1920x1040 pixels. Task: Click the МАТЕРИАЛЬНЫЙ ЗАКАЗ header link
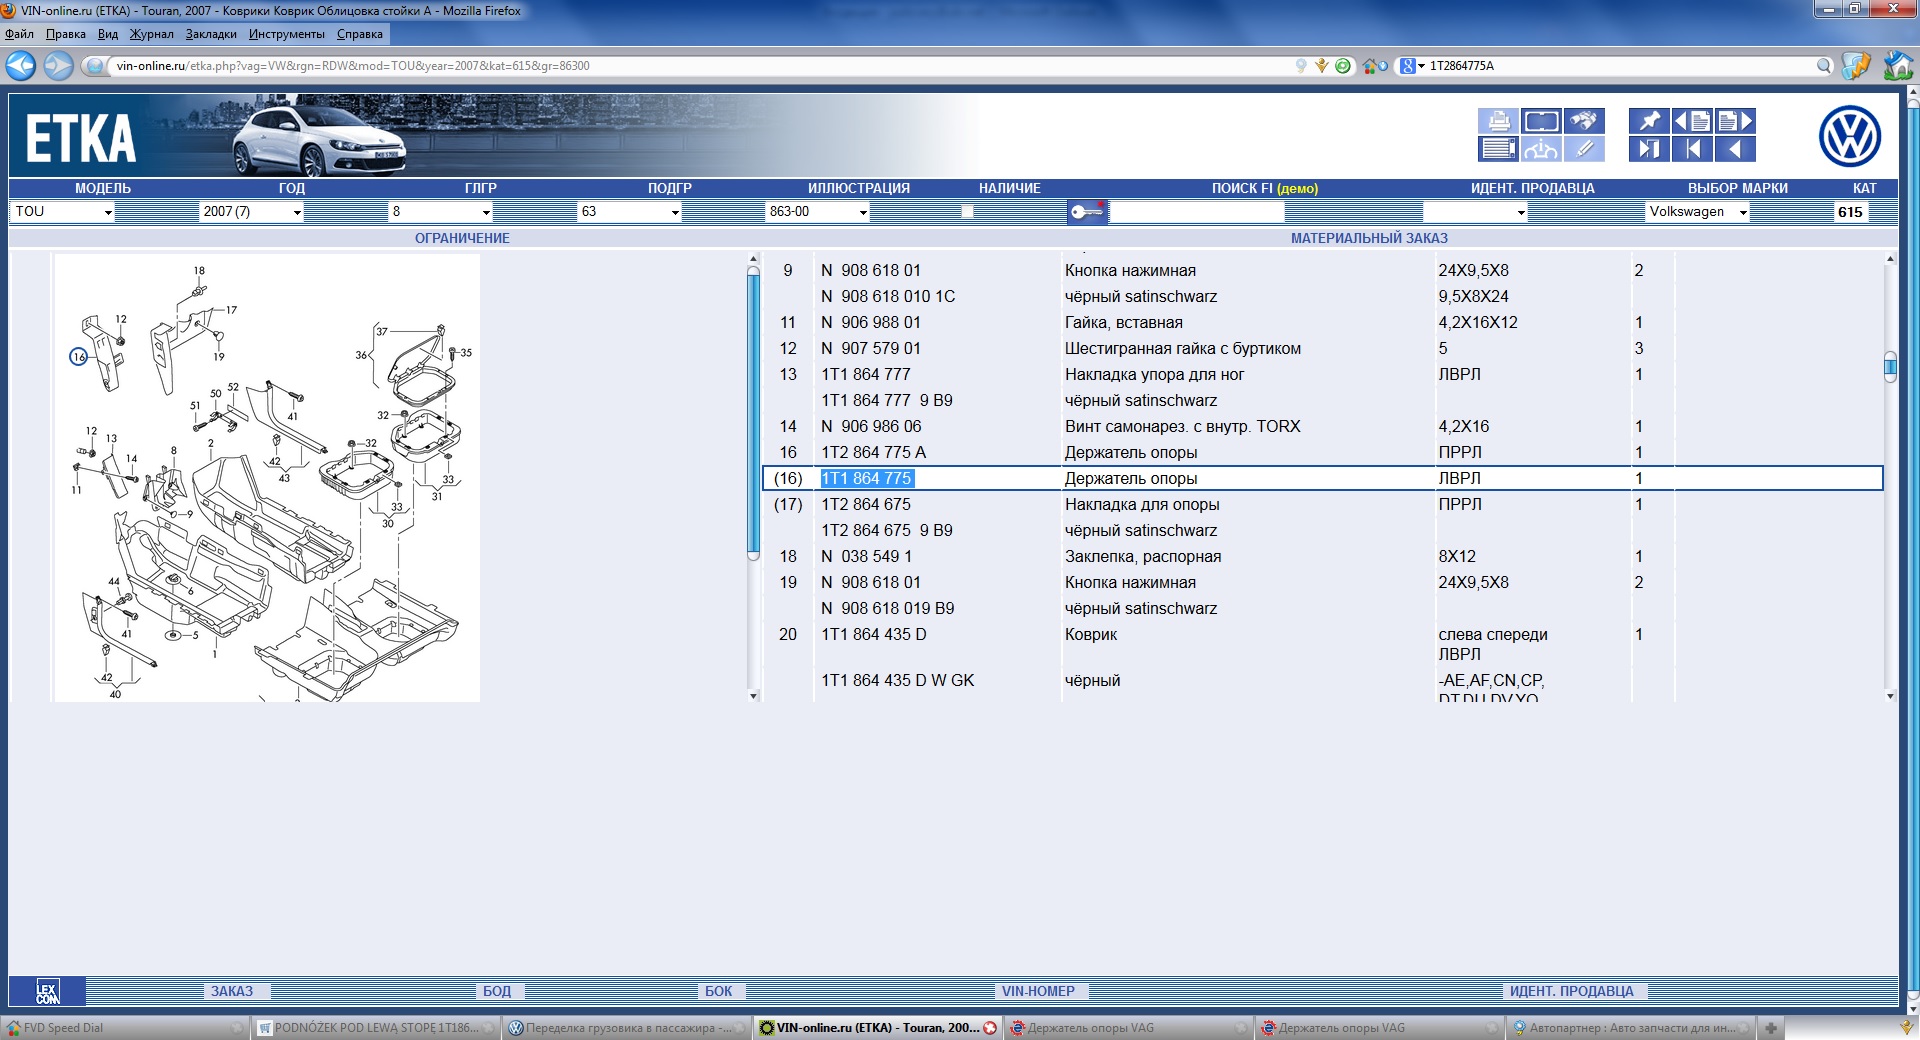(1369, 238)
